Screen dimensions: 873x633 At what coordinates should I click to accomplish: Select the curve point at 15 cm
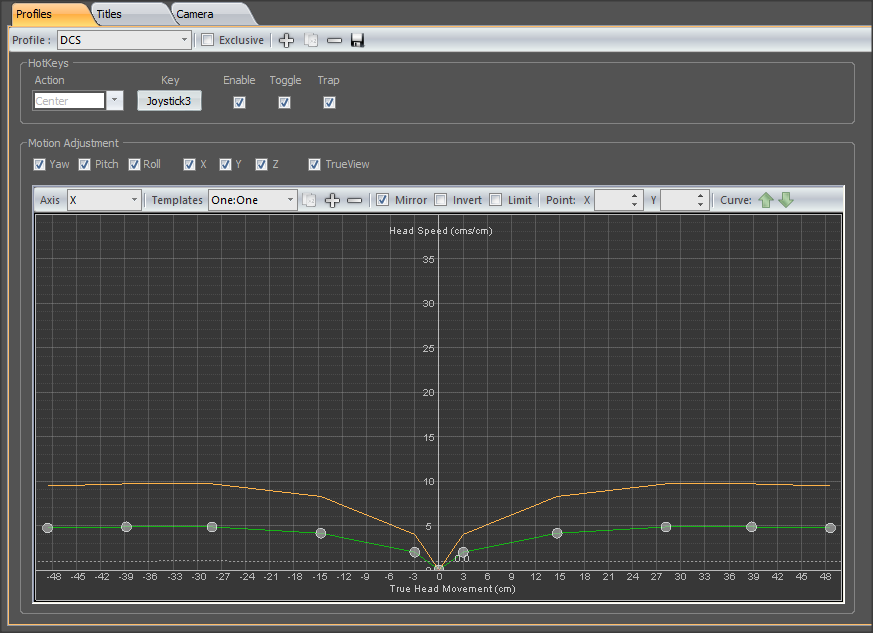[558, 533]
